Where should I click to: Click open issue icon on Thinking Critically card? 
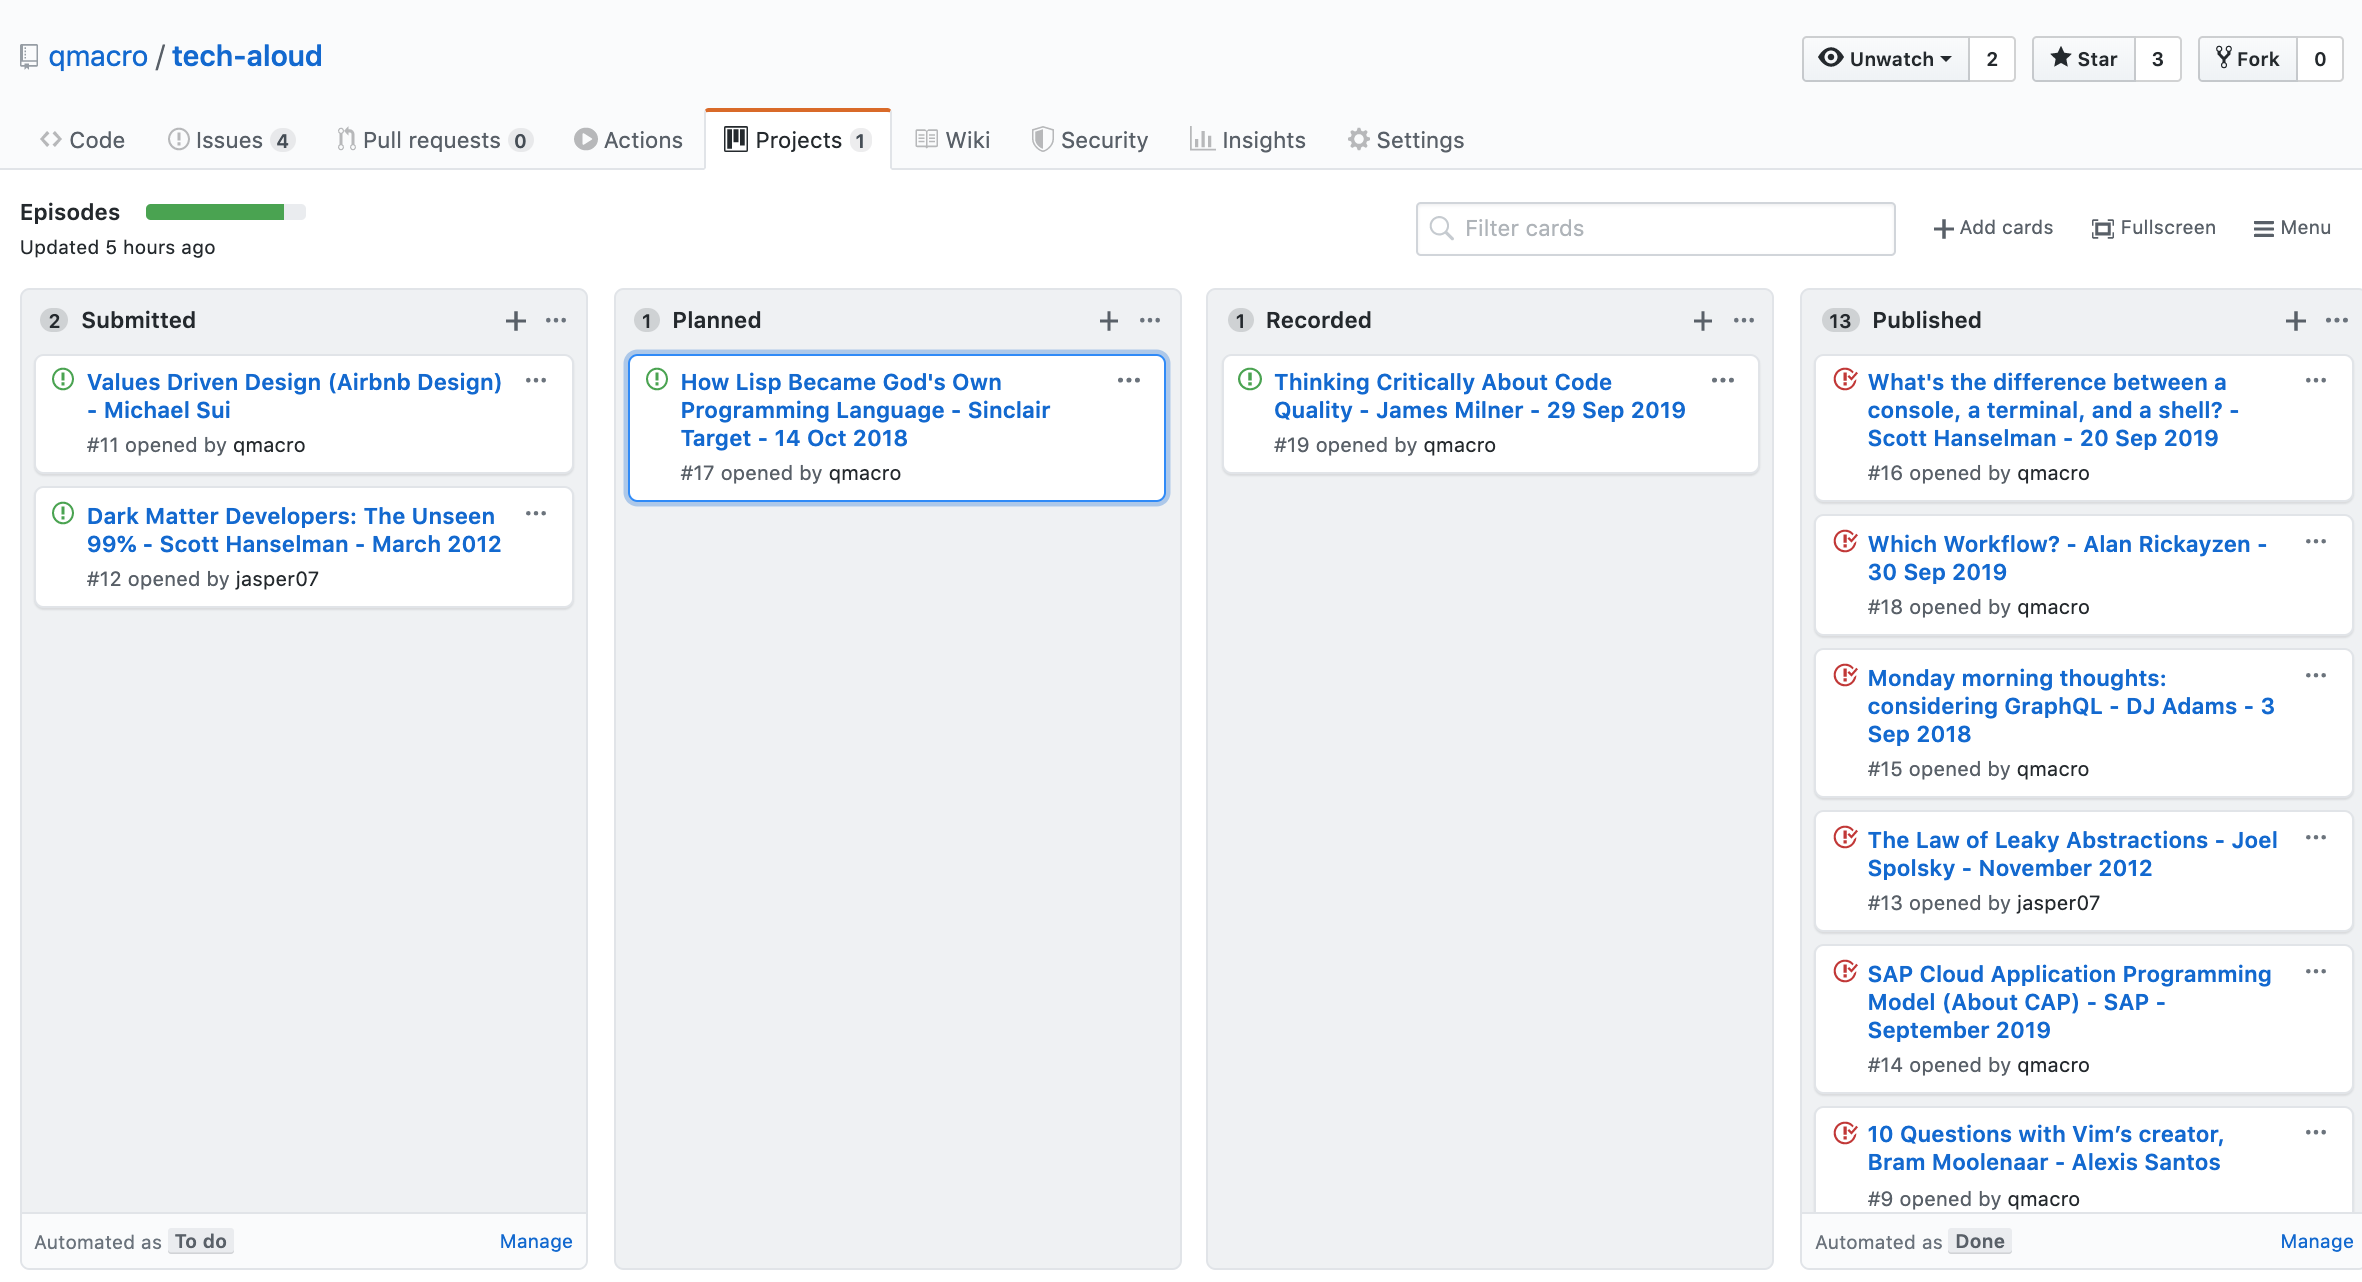click(x=1250, y=380)
